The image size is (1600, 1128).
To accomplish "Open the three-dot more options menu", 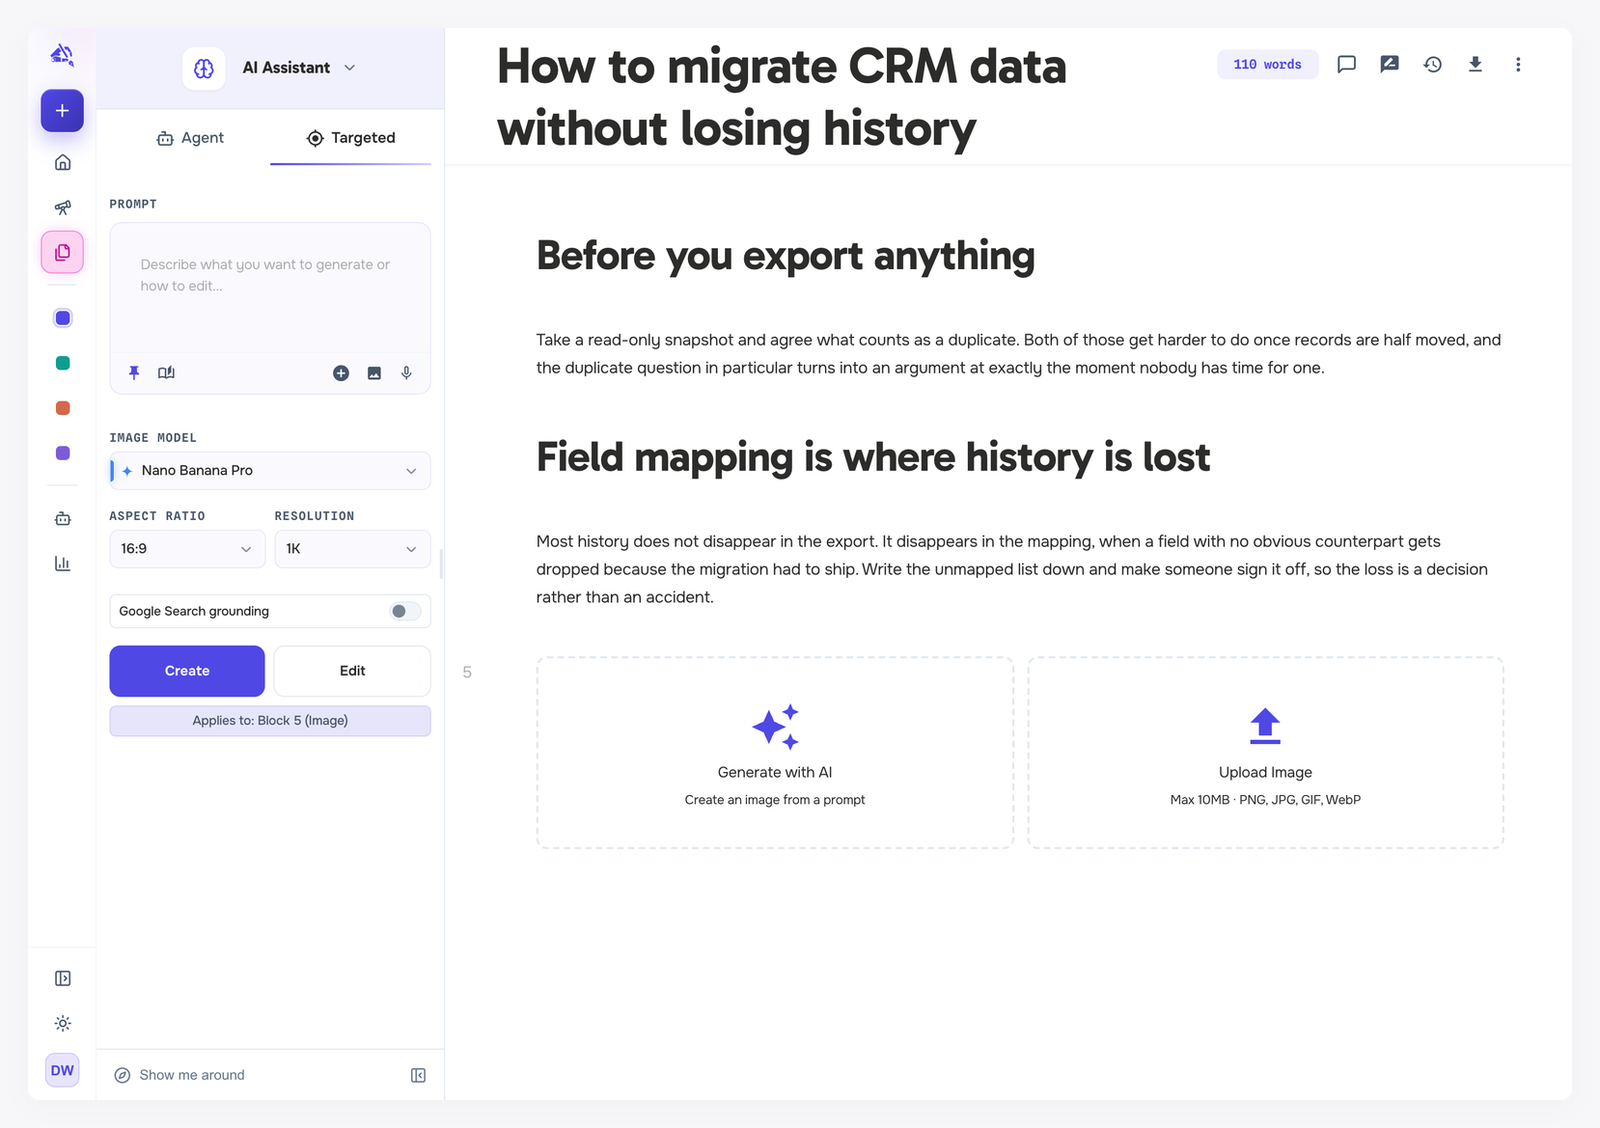I will (1518, 64).
